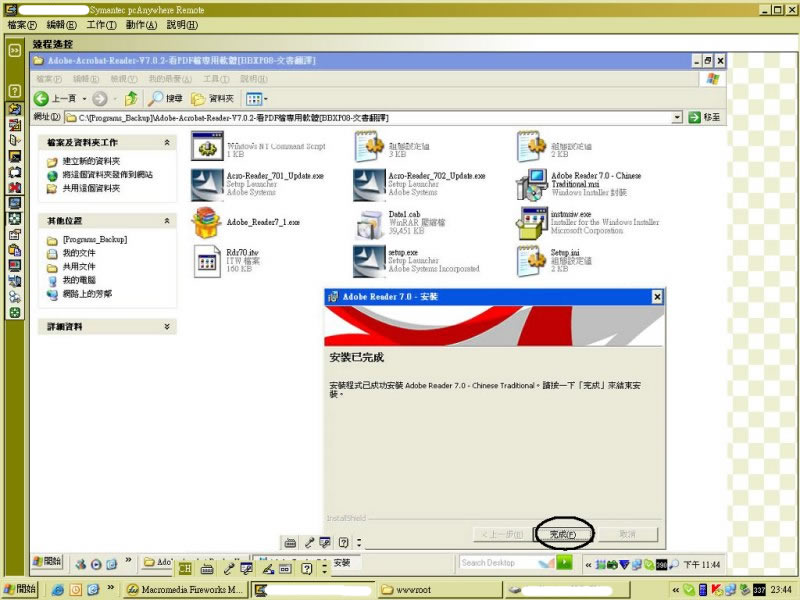This screenshot has width=800, height=600.
Task: Click the sidebar icon with yellow-blue arrows
Action: click(15, 109)
